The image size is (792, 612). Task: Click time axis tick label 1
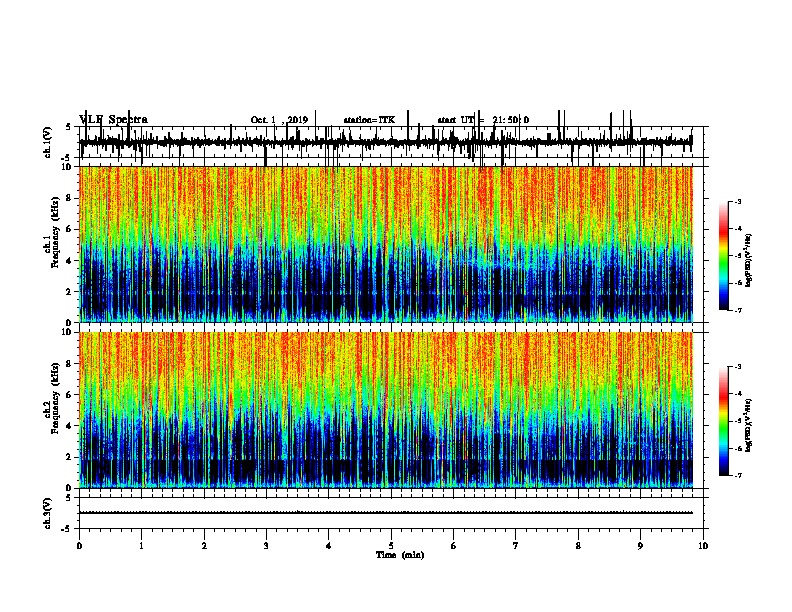coord(141,546)
